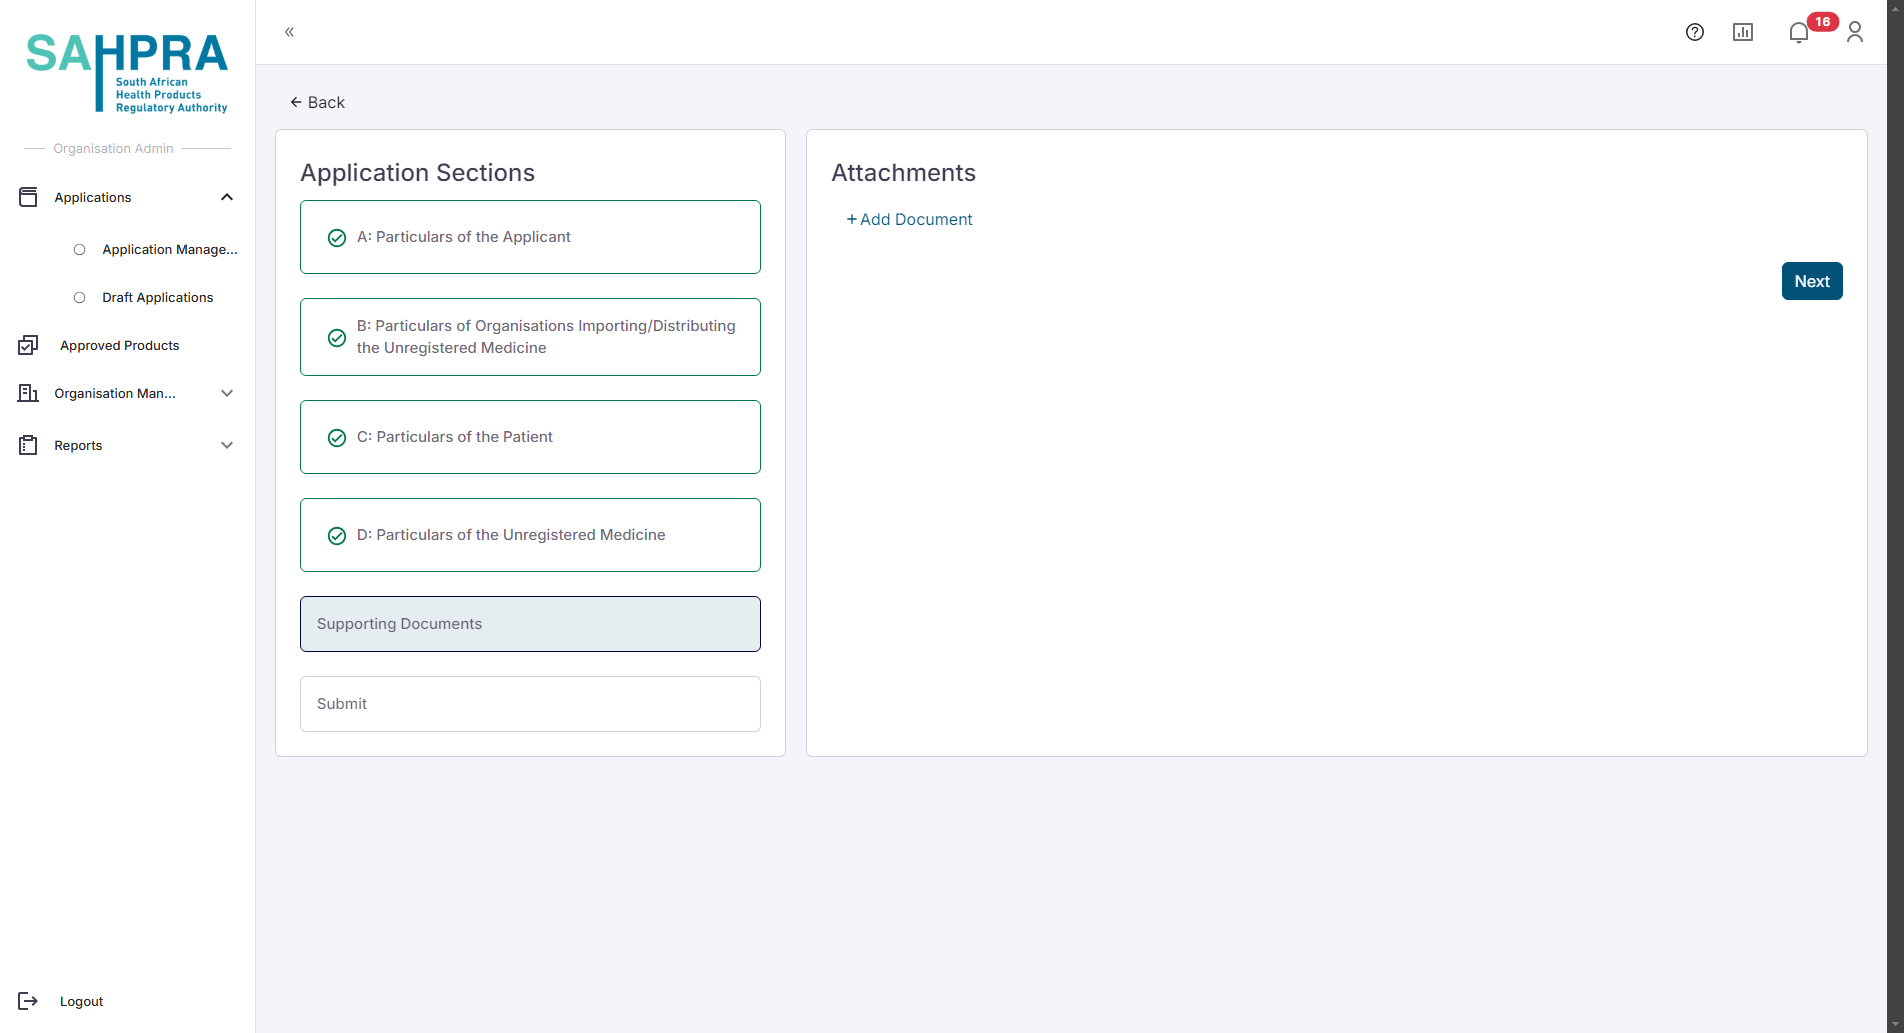This screenshot has height=1033, width=1904.
Task: Click the help question mark icon
Action: click(x=1694, y=32)
